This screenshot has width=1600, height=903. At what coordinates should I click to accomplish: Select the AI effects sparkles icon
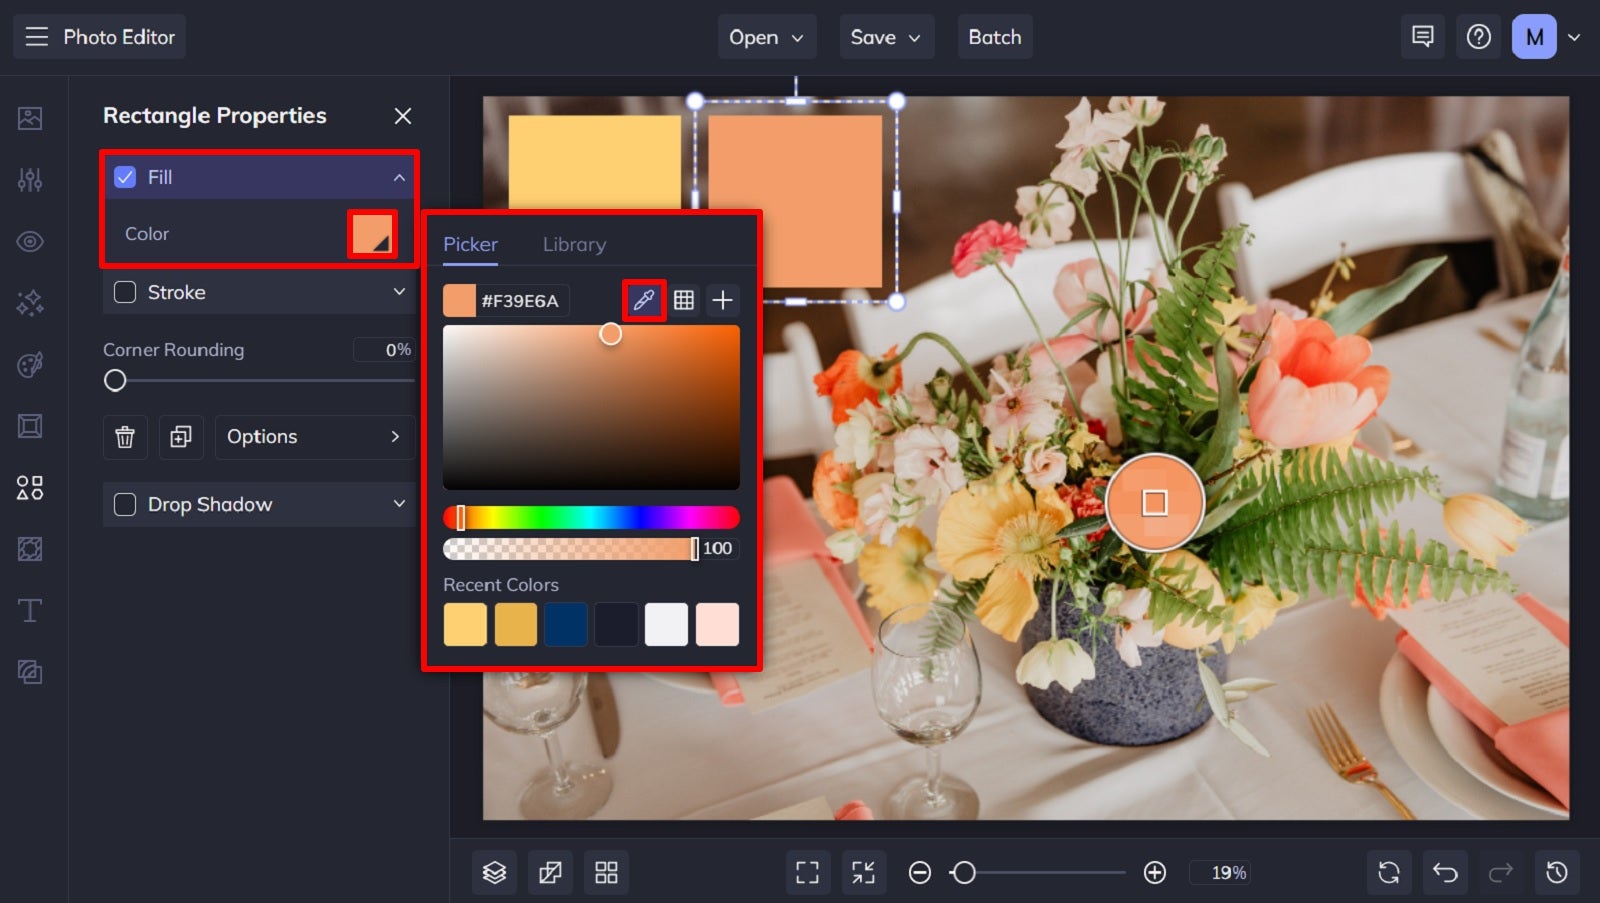[30, 303]
